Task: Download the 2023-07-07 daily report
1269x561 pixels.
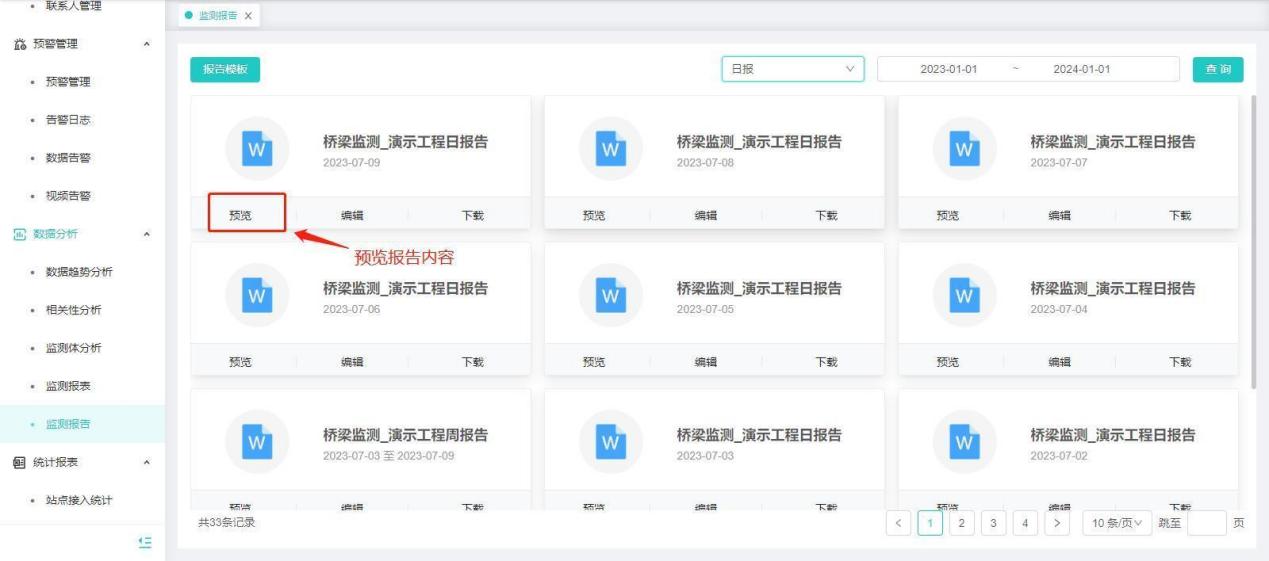Action: pos(1180,215)
